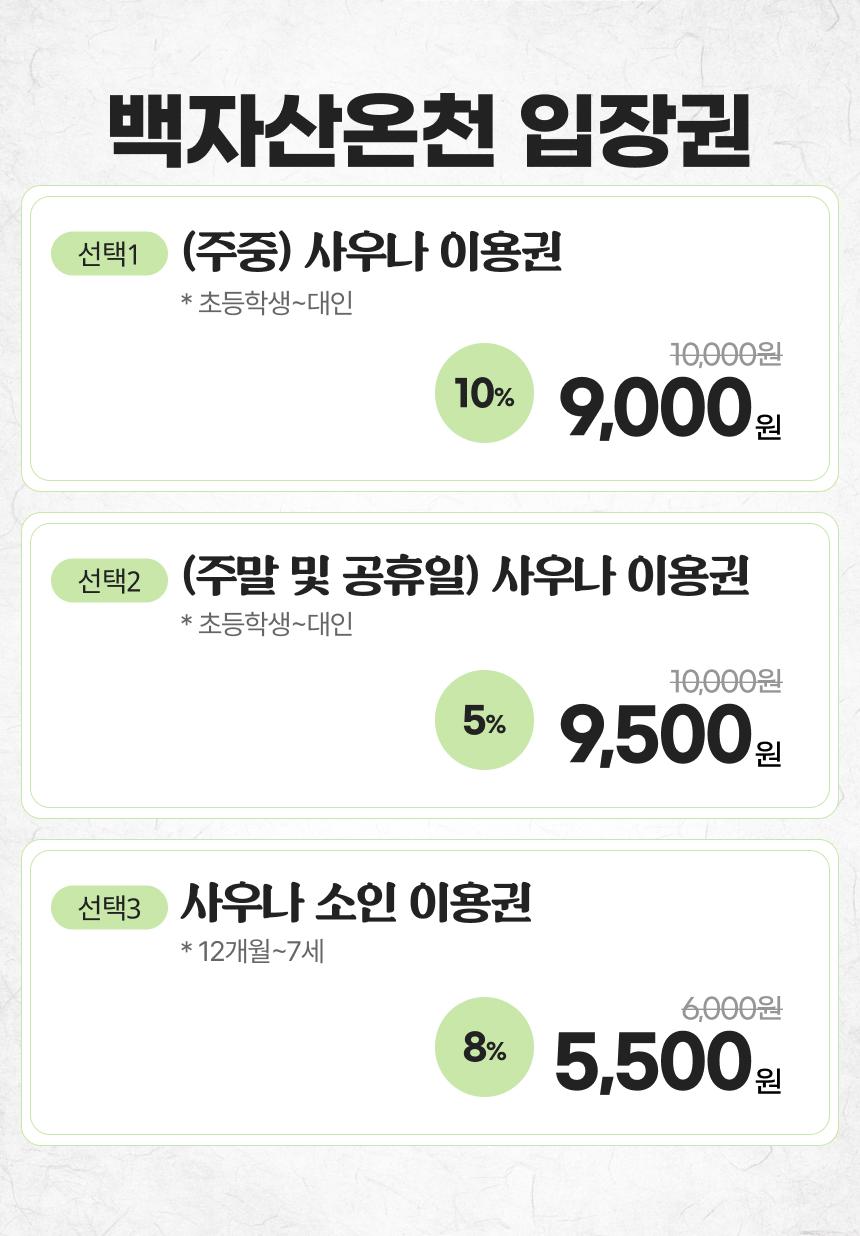
Task: Click the crossed-out 6,000원 original price
Action: (731, 1008)
